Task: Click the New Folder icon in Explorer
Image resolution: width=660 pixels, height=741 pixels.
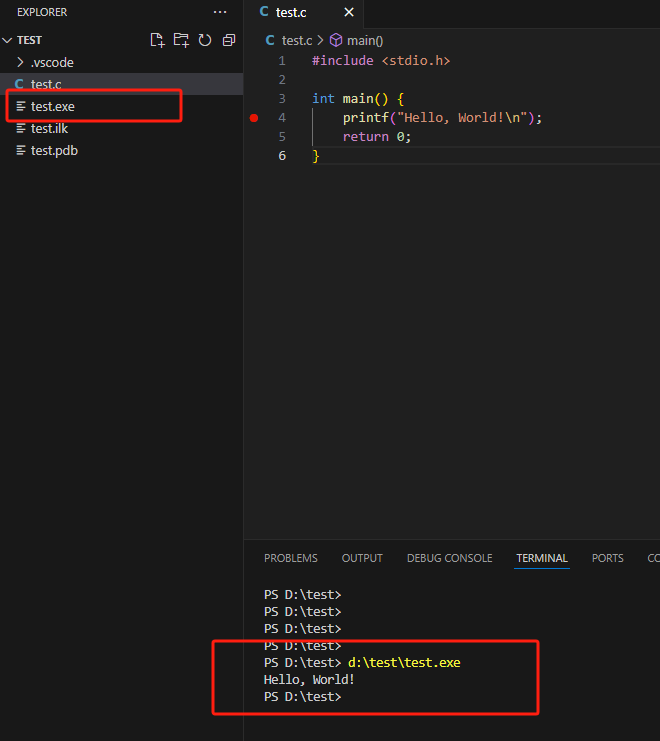Action: (x=181, y=40)
